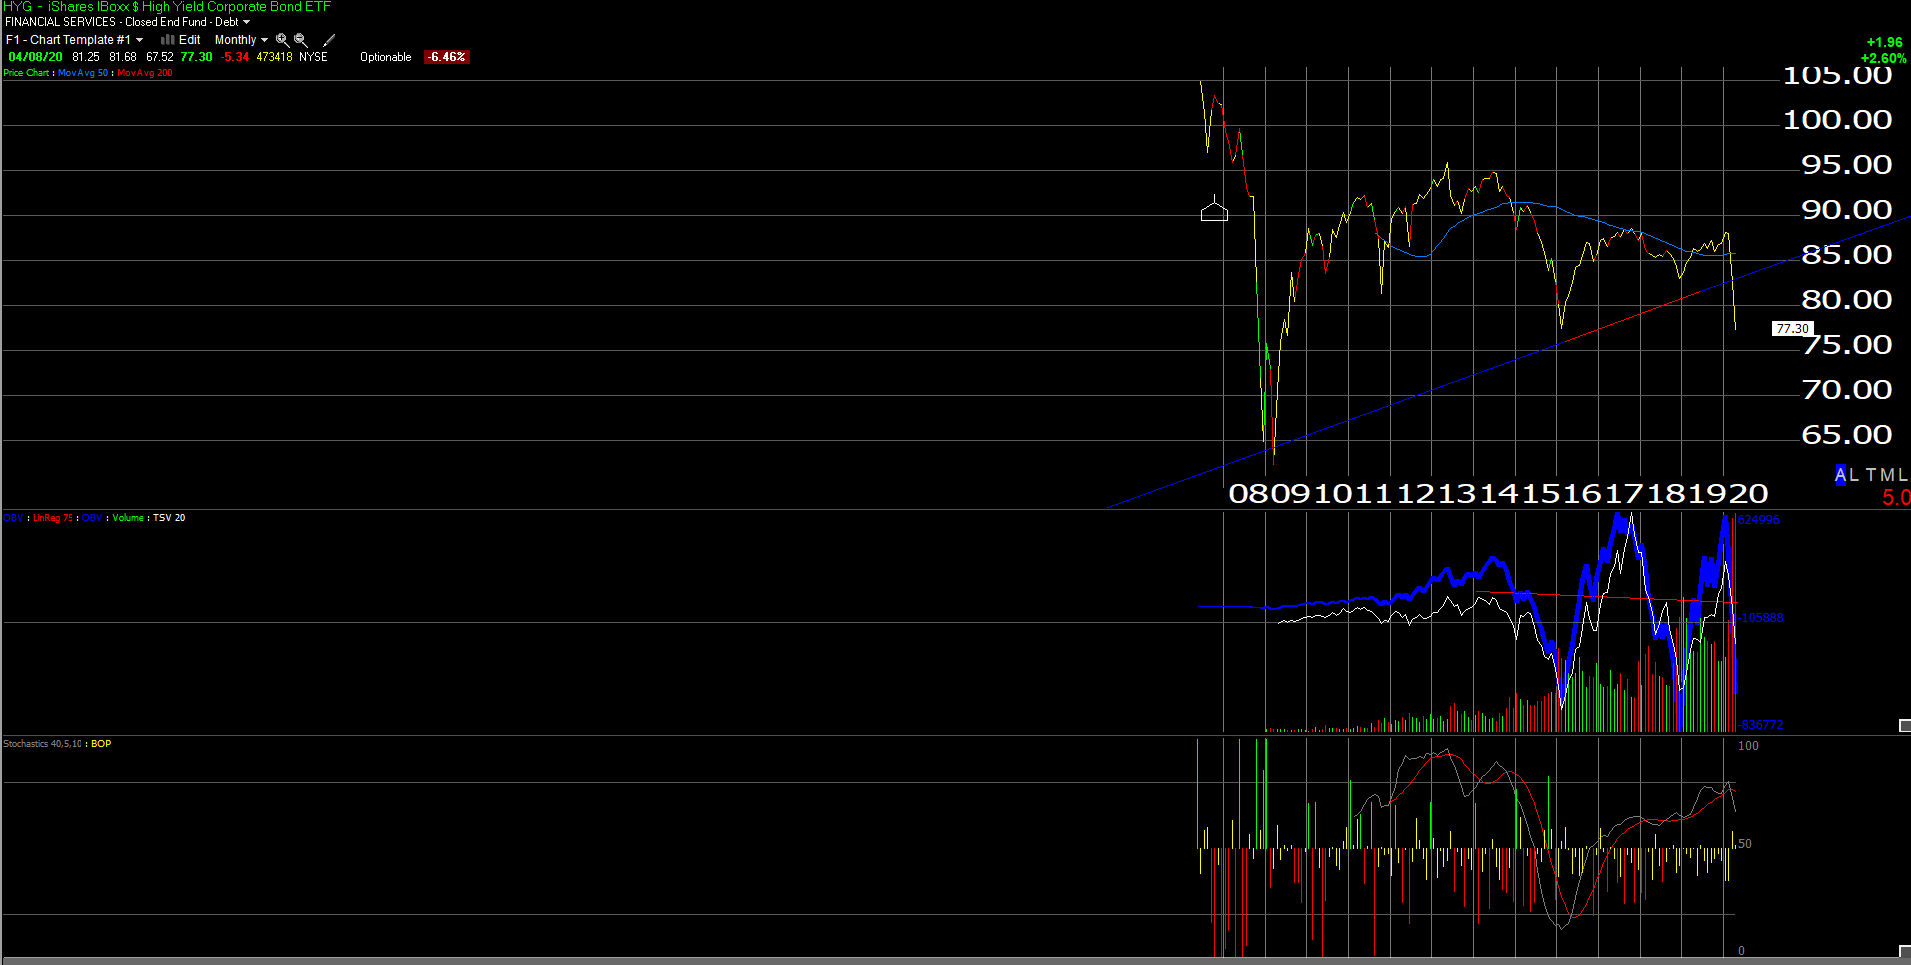Click the zoom in magnifier icon
Viewport: 1911px width, 965px height.
(282, 40)
